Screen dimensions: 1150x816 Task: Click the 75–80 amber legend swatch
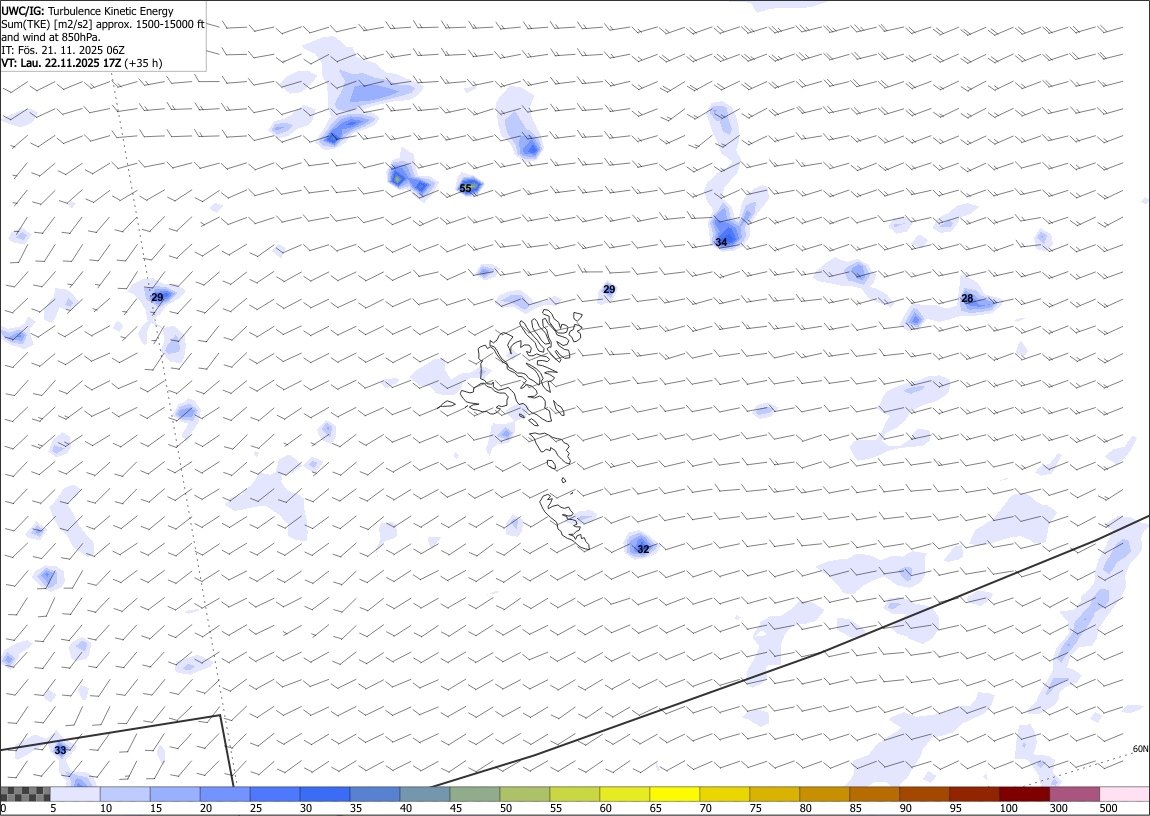pyautogui.click(x=774, y=794)
